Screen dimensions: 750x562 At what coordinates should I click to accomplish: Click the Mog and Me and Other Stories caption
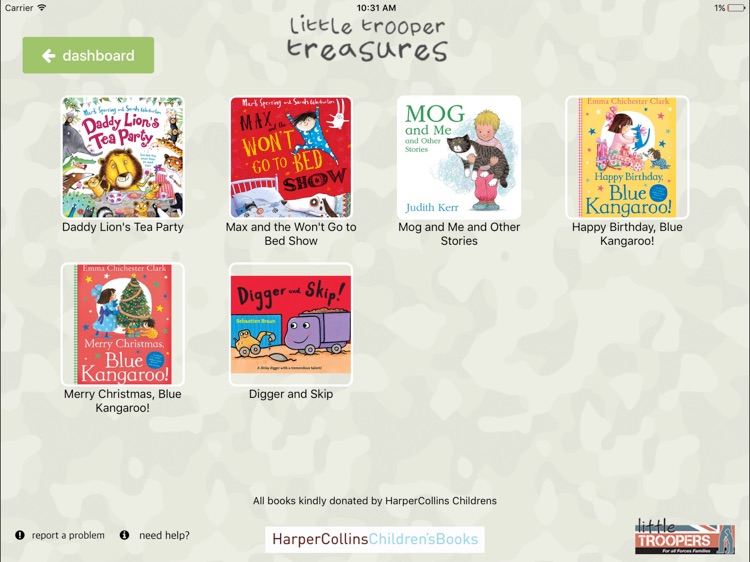click(459, 234)
